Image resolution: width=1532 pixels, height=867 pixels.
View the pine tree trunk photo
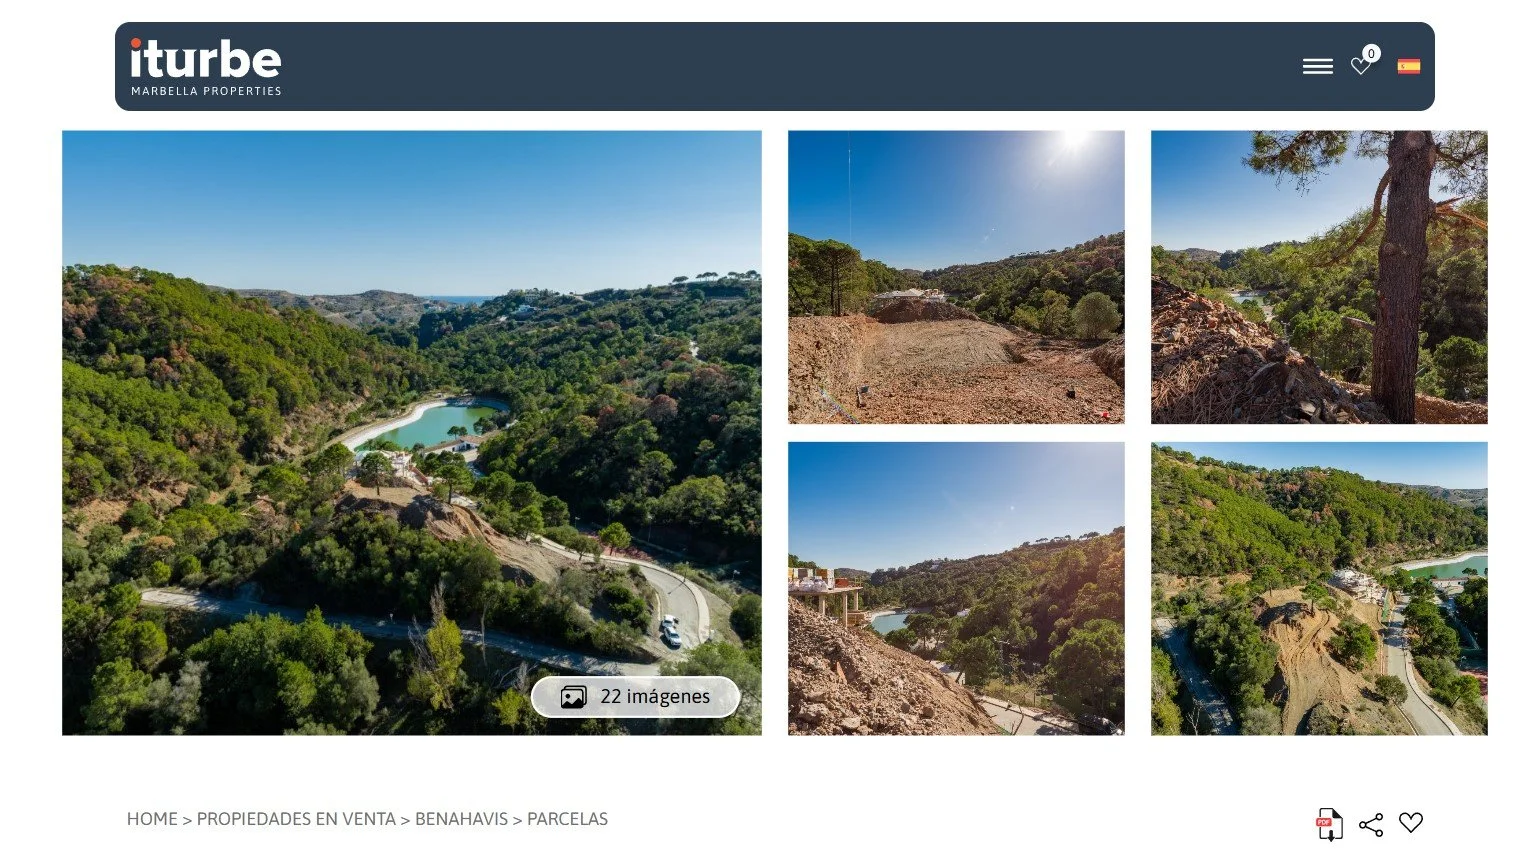point(1319,277)
